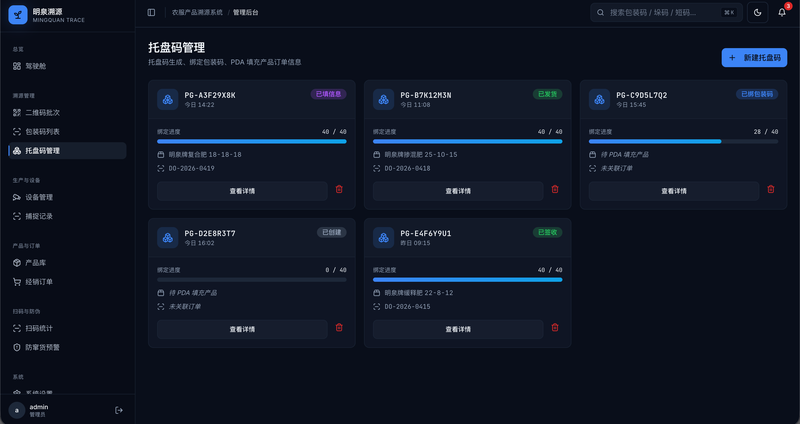View details of pallet PG-A3F29X8K

pos(242,191)
